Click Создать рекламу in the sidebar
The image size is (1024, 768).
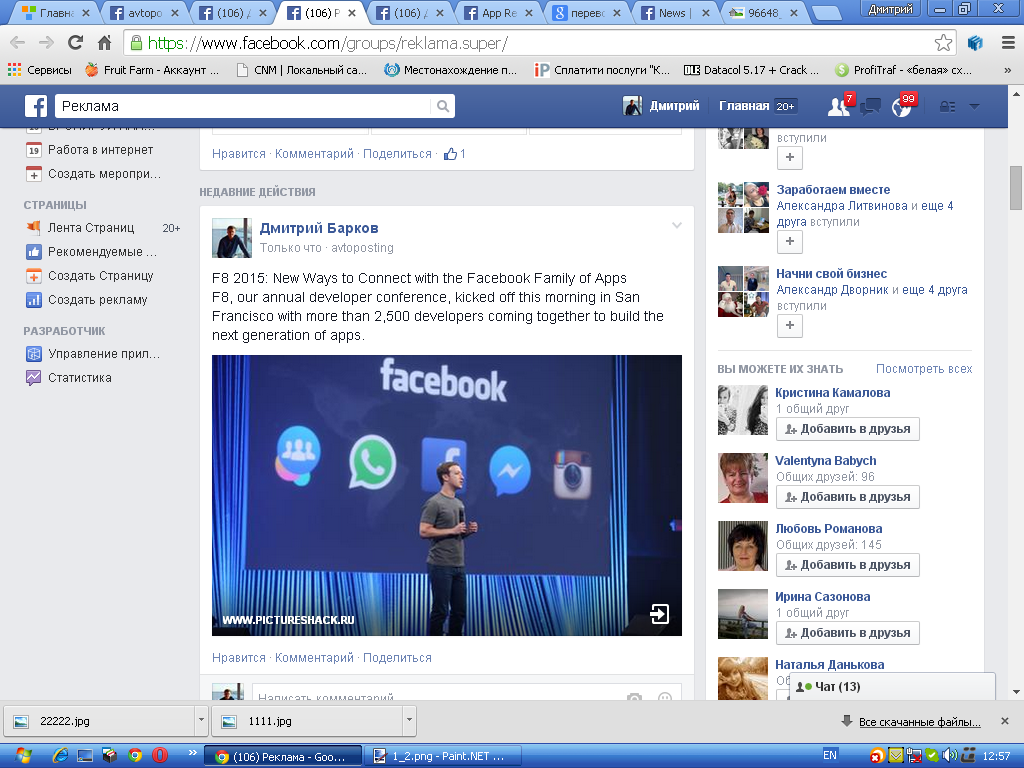coord(86,300)
